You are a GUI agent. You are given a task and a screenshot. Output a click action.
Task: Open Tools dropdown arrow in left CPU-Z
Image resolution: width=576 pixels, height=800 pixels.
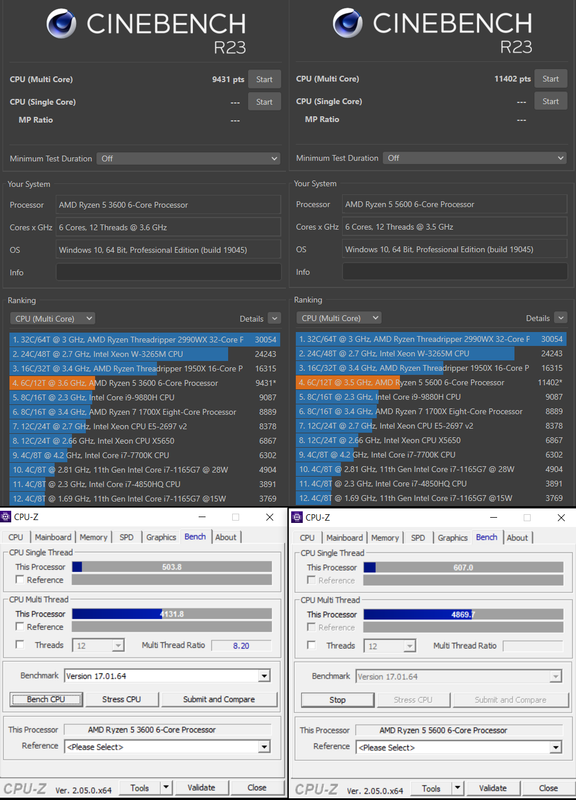(166, 788)
